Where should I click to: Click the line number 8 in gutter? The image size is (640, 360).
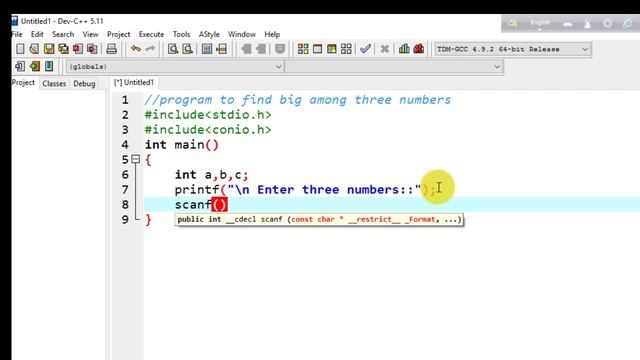coord(125,204)
